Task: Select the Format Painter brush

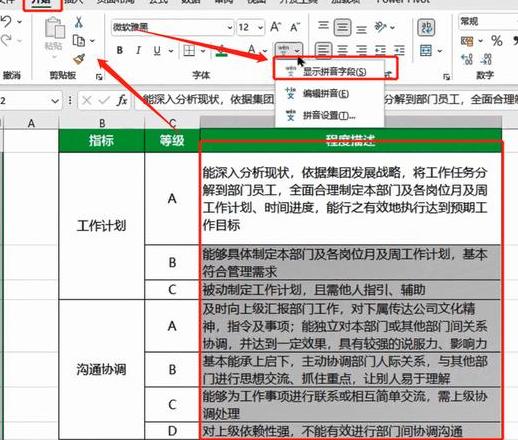Action: tap(79, 59)
